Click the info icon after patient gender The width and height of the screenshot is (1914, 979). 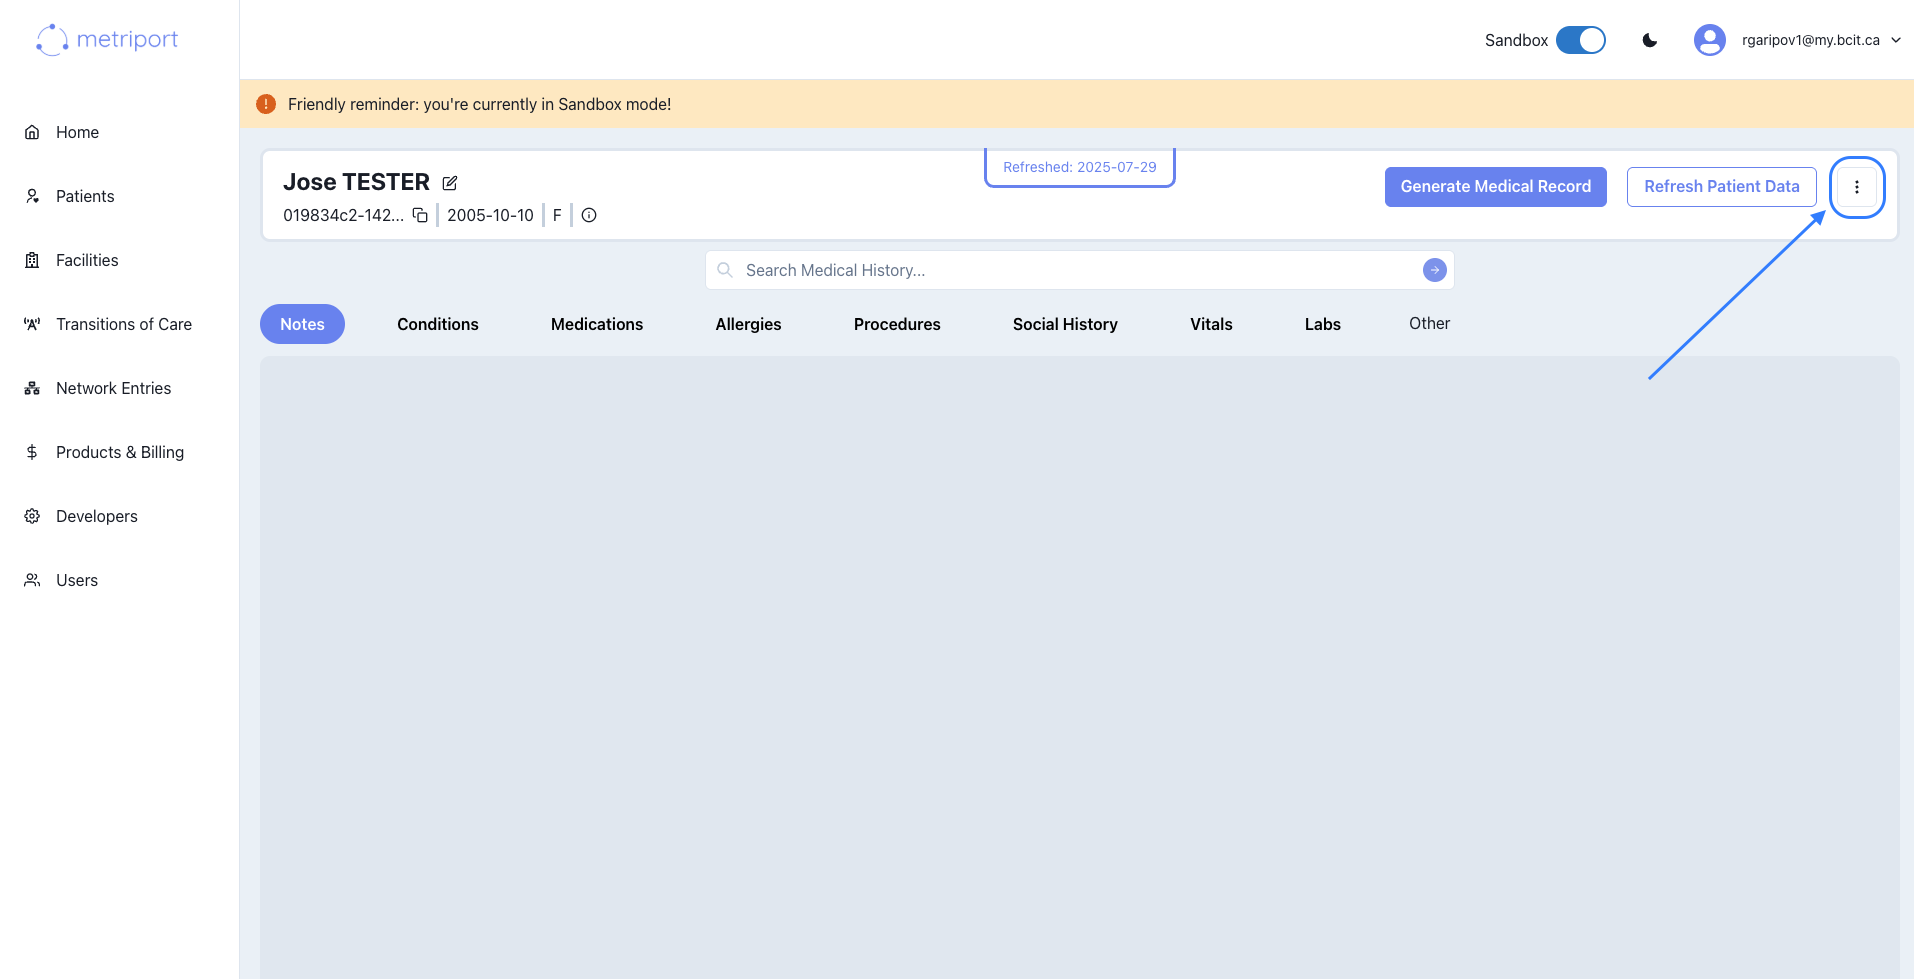click(588, 215)
